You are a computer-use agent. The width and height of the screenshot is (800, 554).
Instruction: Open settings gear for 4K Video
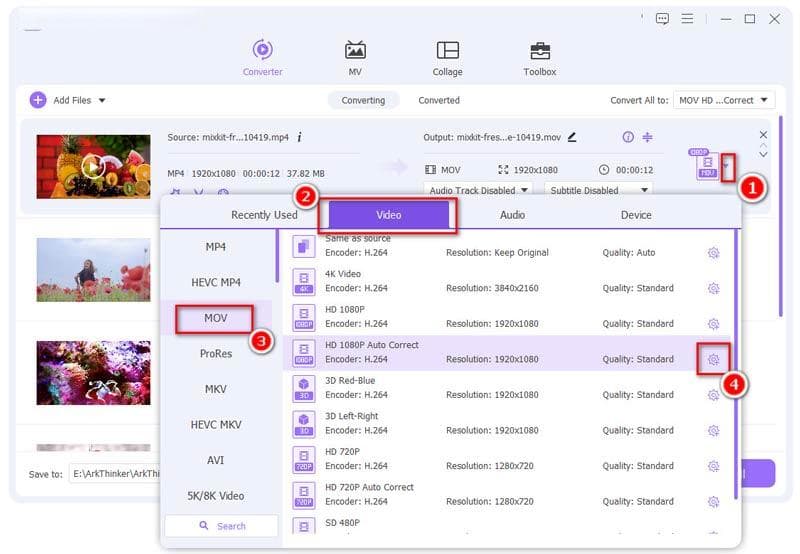(713, 288)
